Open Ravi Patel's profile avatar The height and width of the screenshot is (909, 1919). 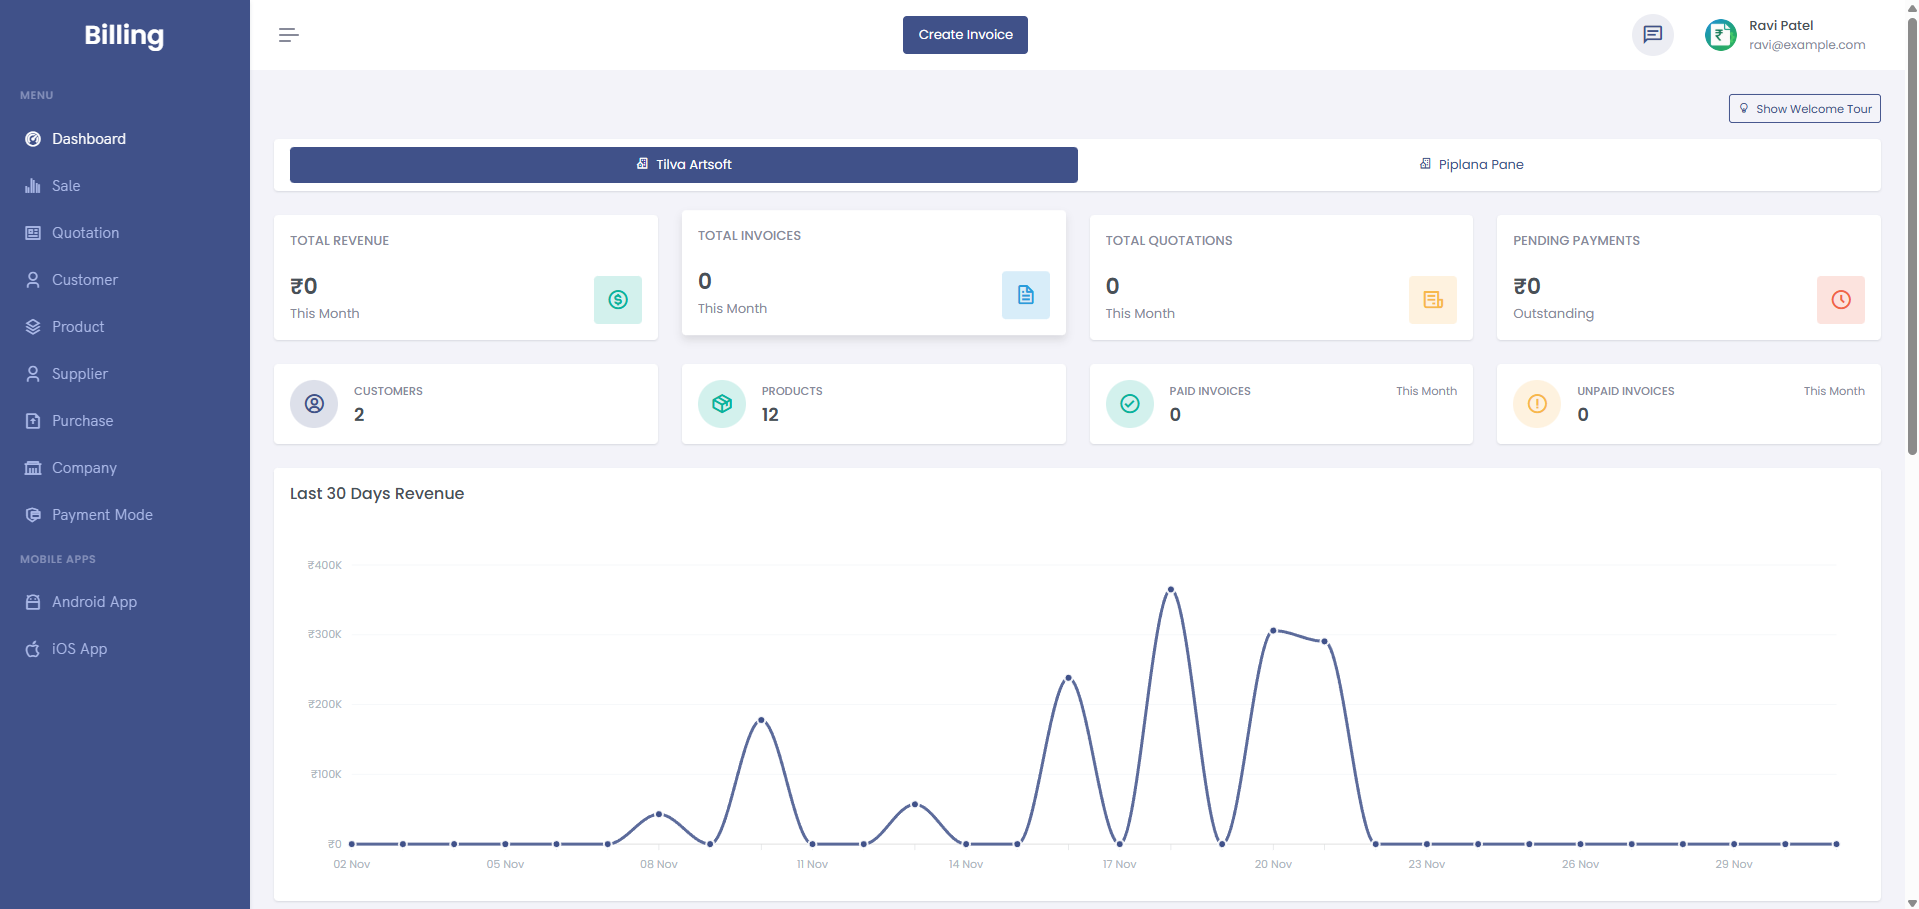coord(1720,35)
